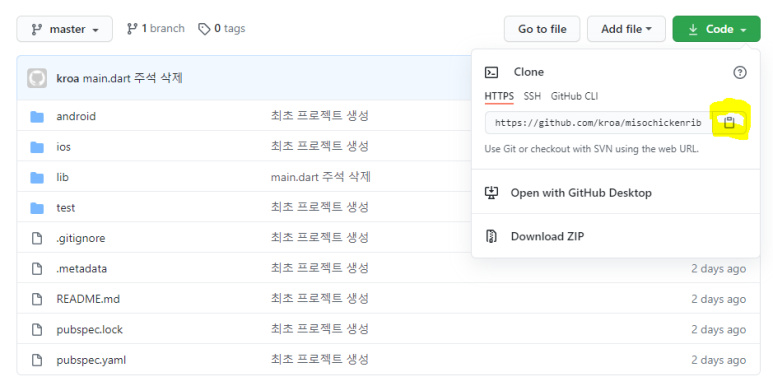Click the test folder icon

pyautogui.click(x=37, y=208)
